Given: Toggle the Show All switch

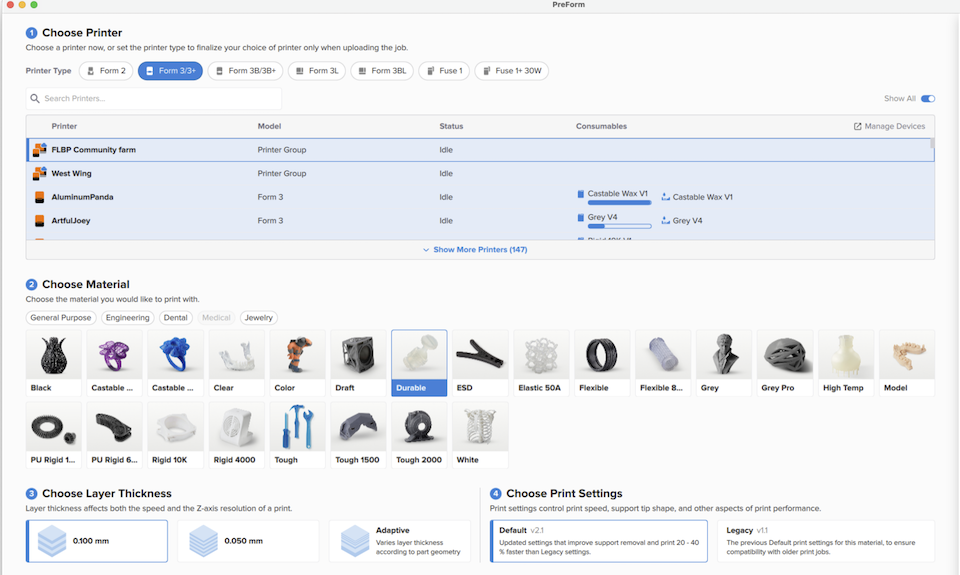Looking at the screenshot, I should coord(928,99).
